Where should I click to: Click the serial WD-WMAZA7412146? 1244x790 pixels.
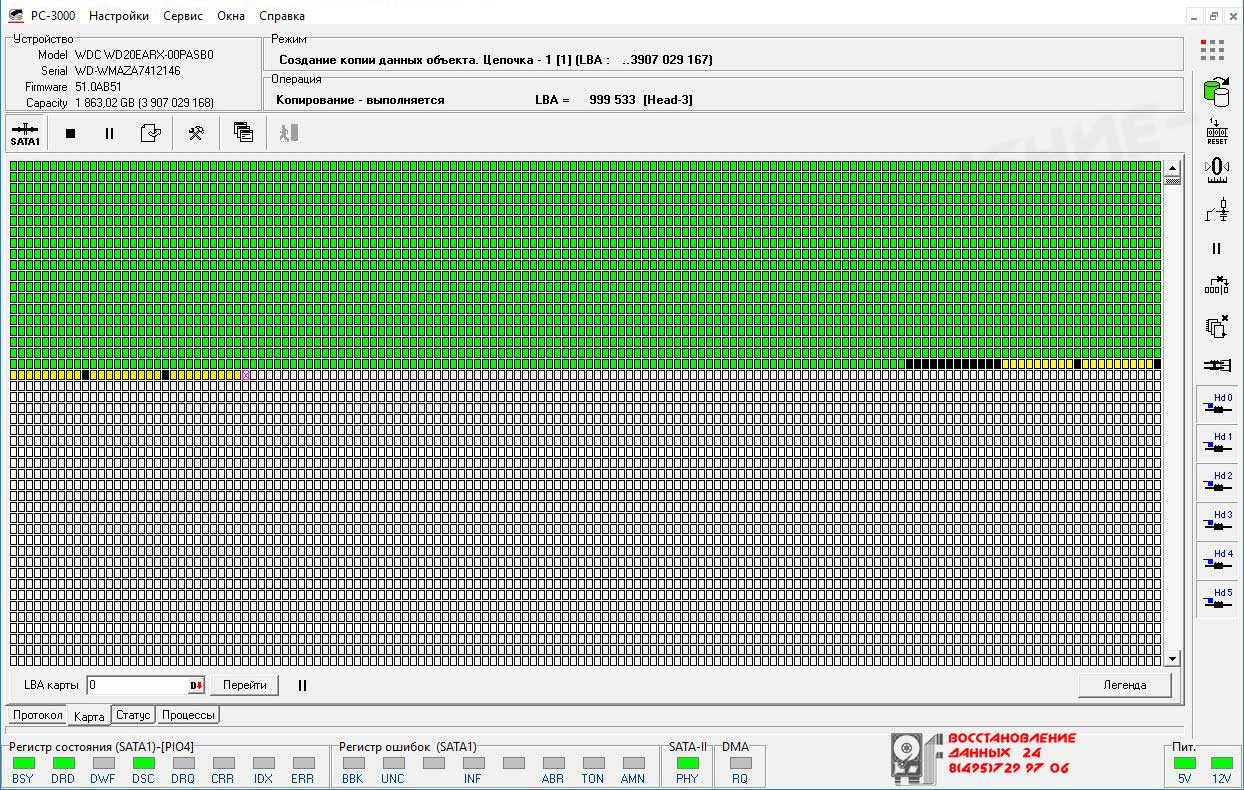[128, 71]
